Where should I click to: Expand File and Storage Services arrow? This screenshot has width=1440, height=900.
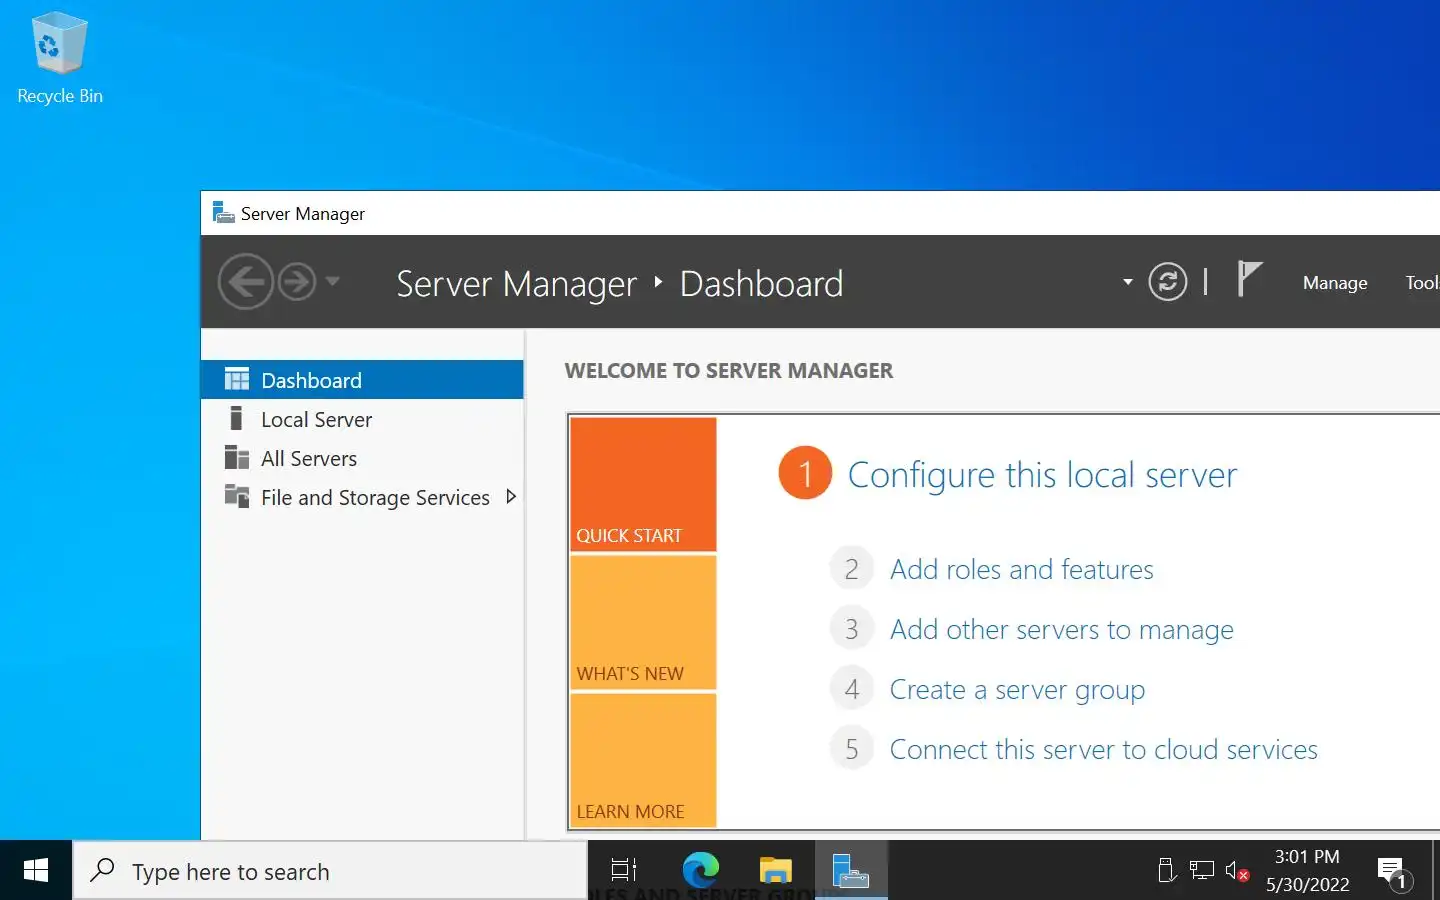point(511,497)
